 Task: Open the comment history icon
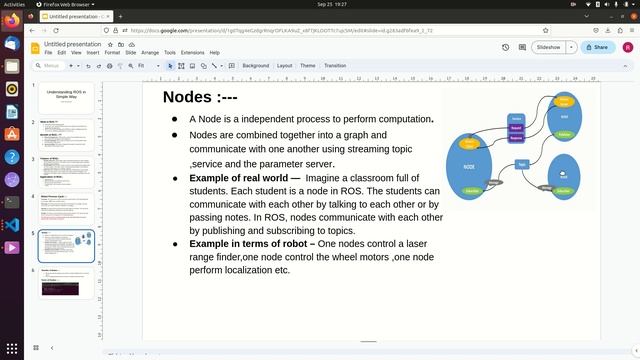coord(522,47)
